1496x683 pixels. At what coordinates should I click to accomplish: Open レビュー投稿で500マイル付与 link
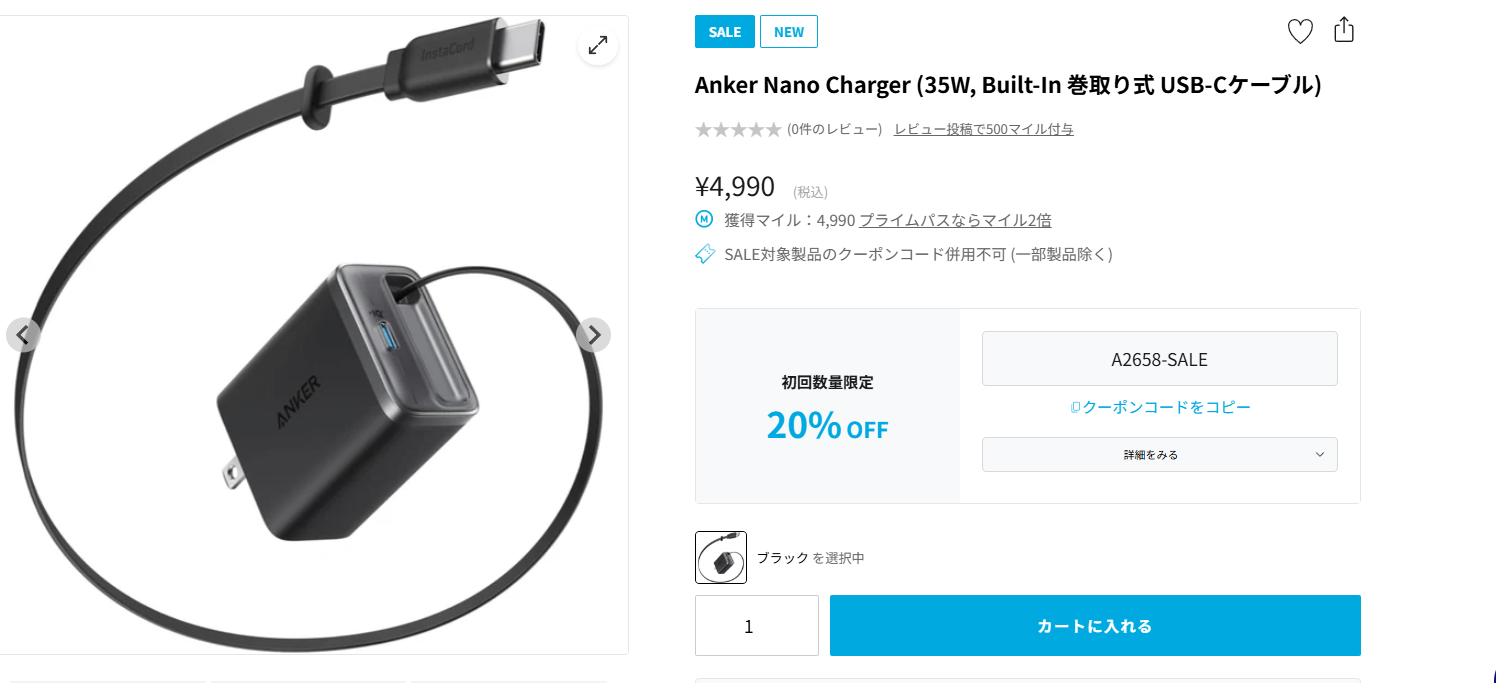pos(984,129)
